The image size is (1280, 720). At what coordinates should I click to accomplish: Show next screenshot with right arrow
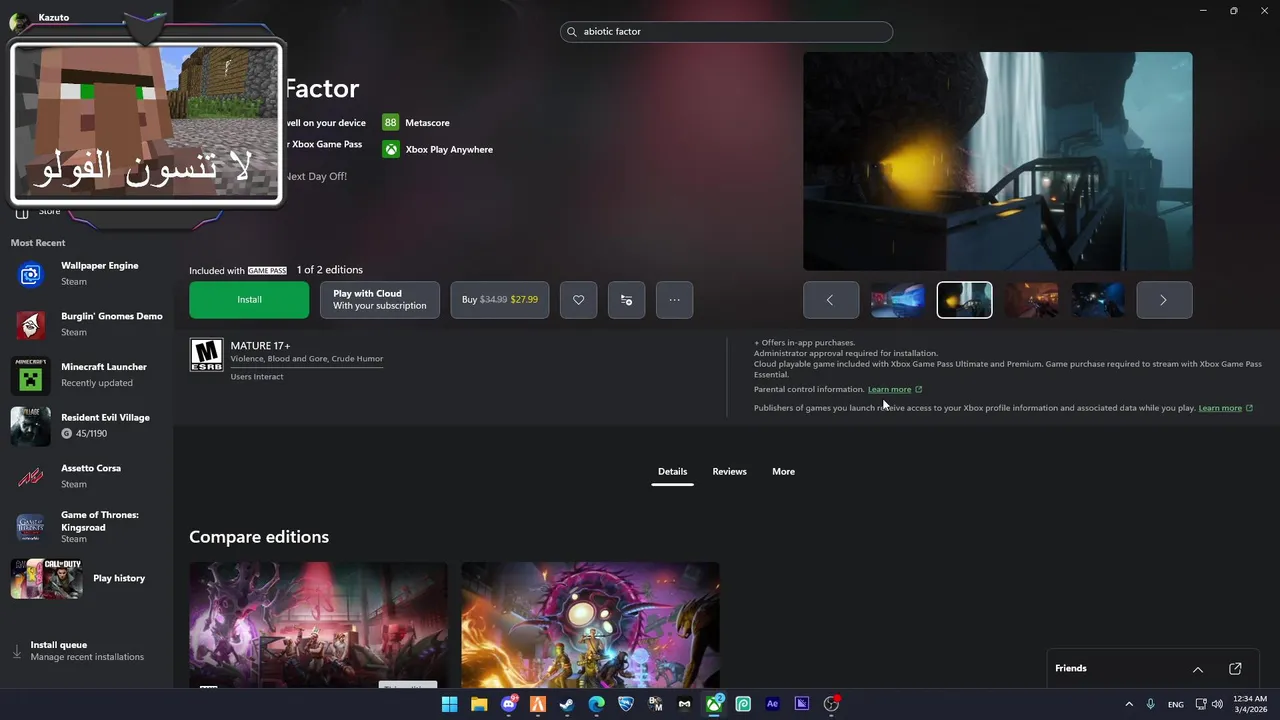[1164, 300]
